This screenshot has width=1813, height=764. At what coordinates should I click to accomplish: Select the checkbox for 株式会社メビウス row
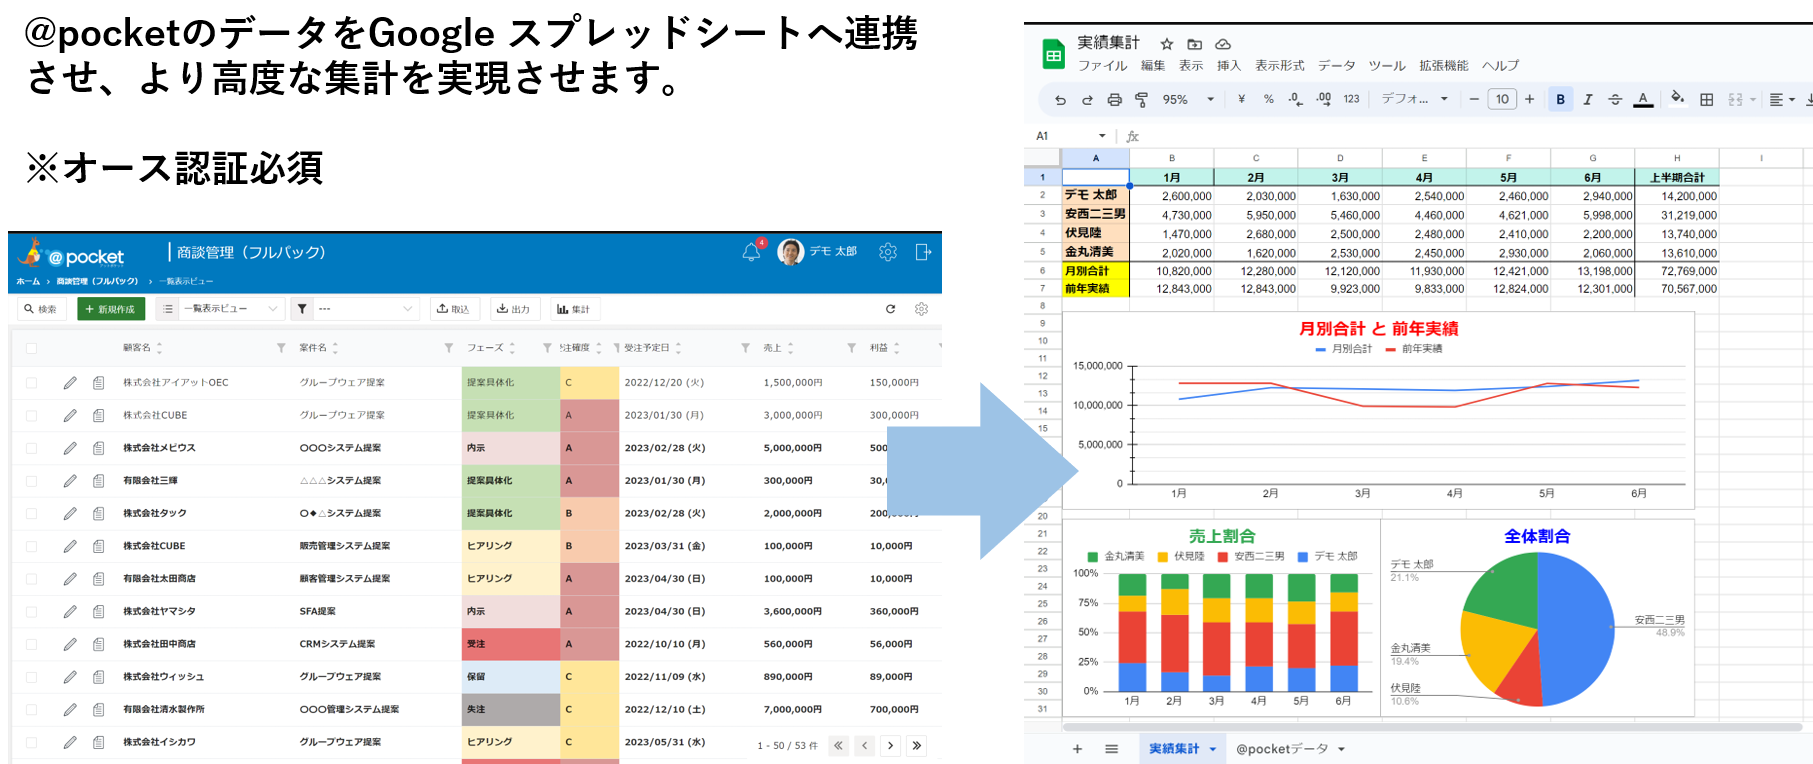click(x=31, y=448)
